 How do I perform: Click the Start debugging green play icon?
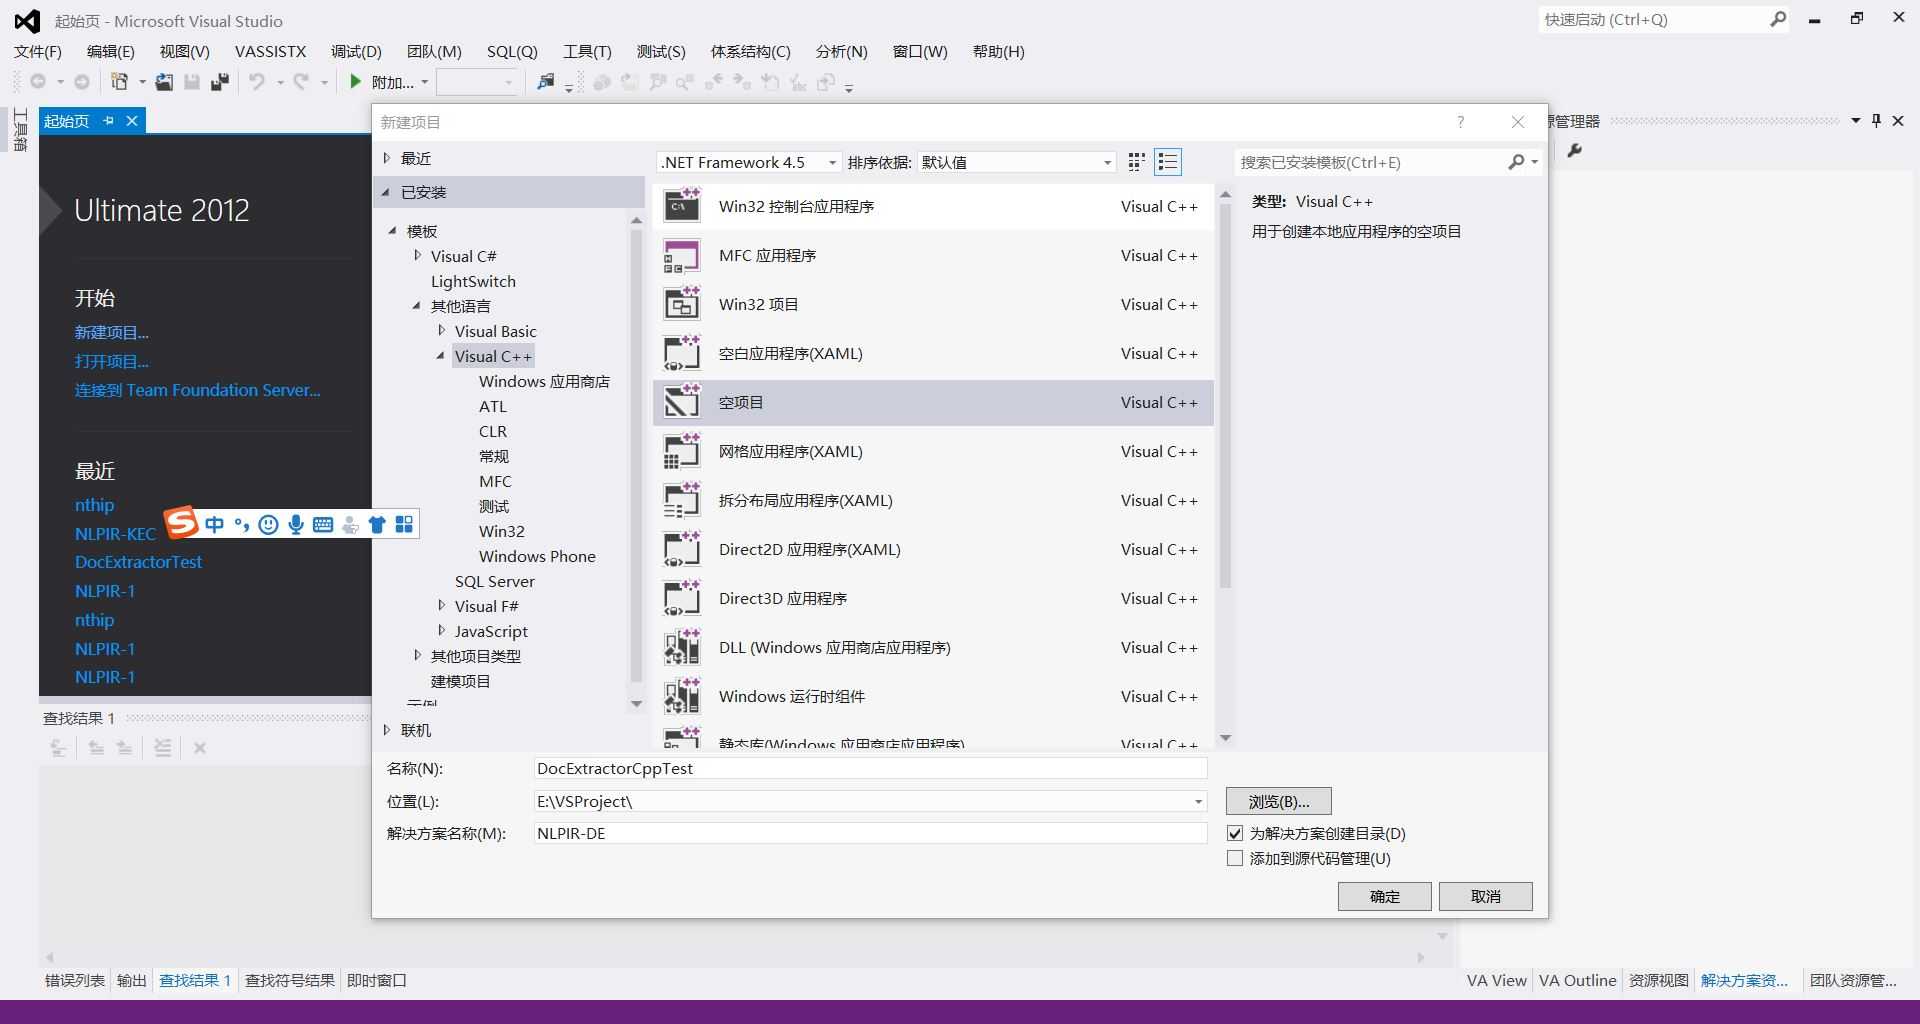coord(355,82)
